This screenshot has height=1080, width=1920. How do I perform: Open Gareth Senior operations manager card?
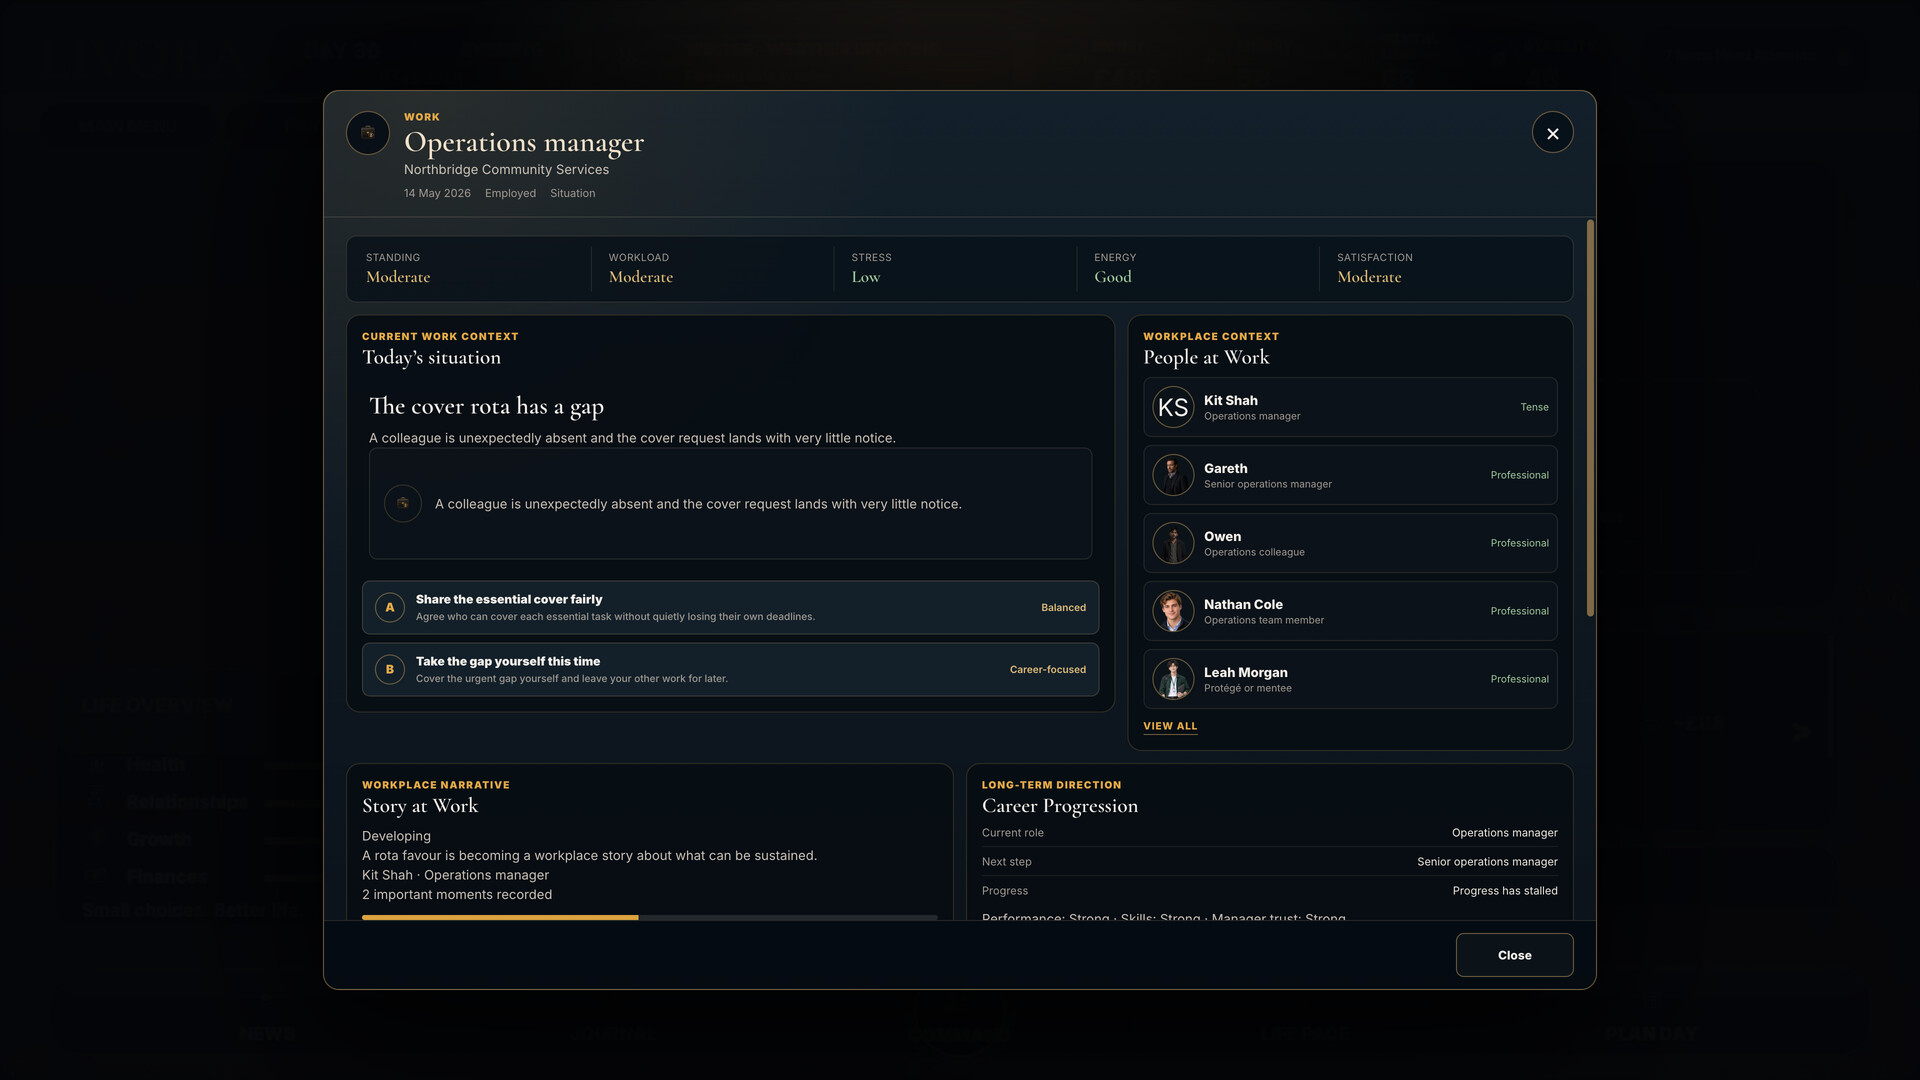point(1350,475)
